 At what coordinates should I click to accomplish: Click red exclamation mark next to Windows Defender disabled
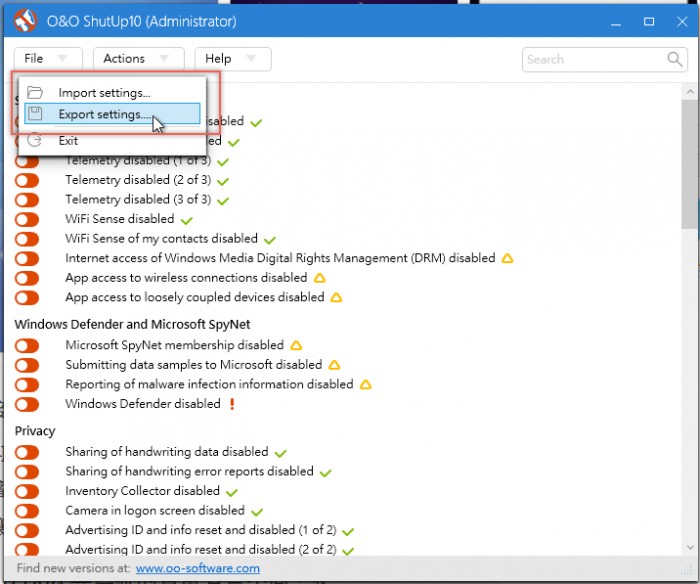(x=232, y=404)
